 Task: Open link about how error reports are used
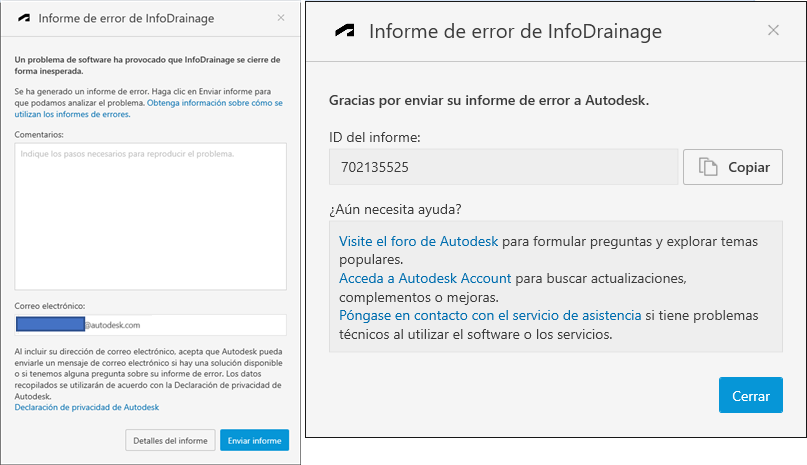[x=148, y=109]
